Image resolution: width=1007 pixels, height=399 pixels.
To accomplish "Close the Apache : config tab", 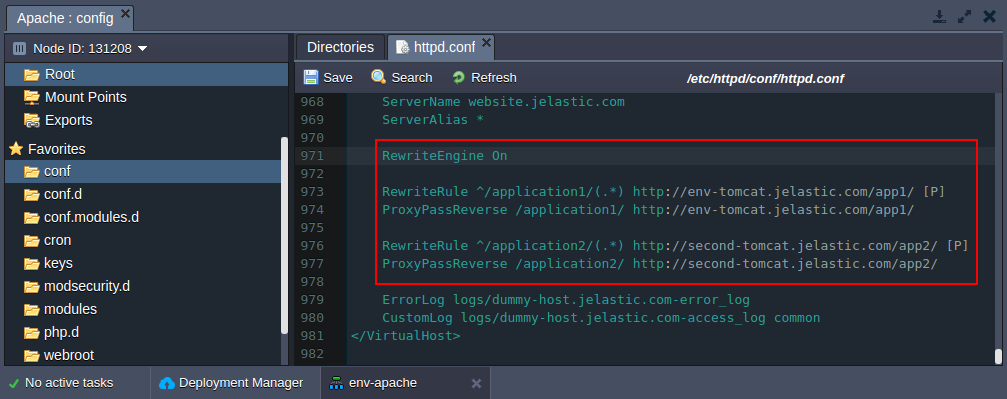I will (125, 13).
